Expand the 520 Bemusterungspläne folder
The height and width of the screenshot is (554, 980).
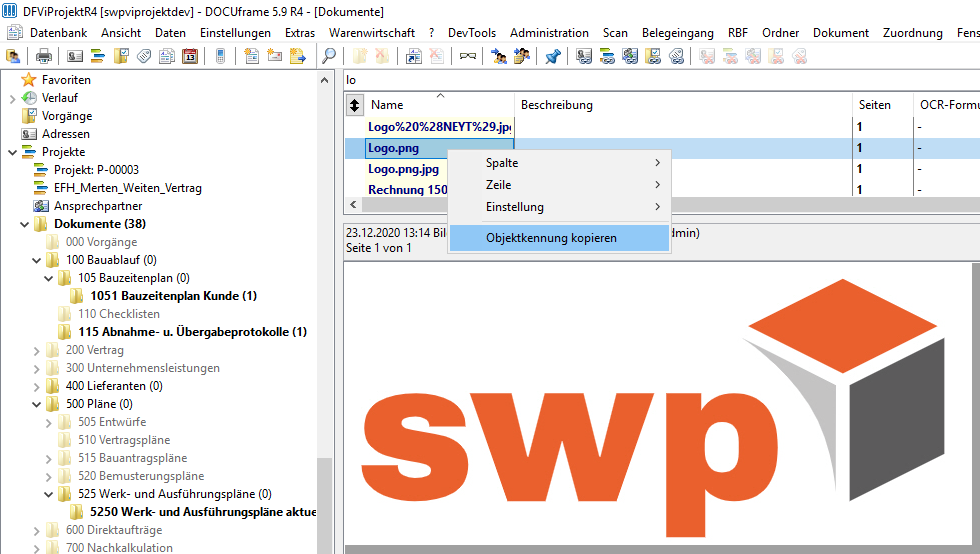click(x=48, y=477)
